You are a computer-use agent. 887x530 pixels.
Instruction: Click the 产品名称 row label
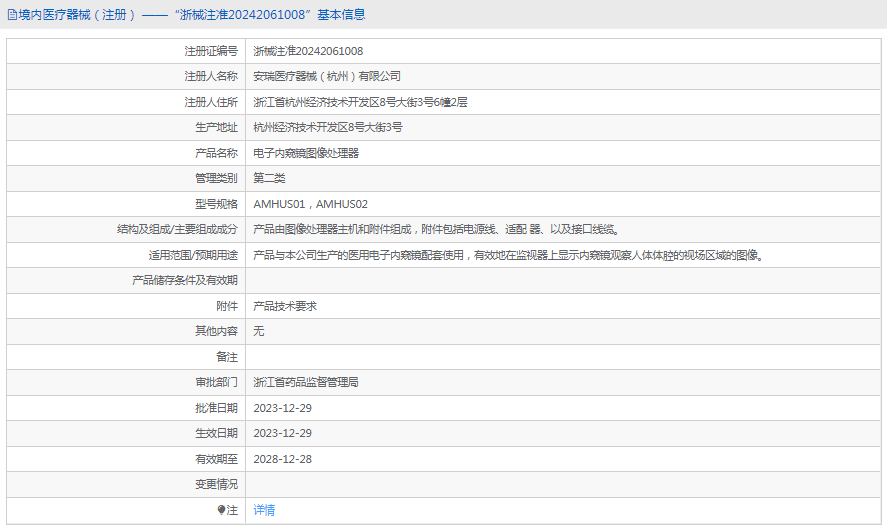pyautogui.click(x=217, y=153)
